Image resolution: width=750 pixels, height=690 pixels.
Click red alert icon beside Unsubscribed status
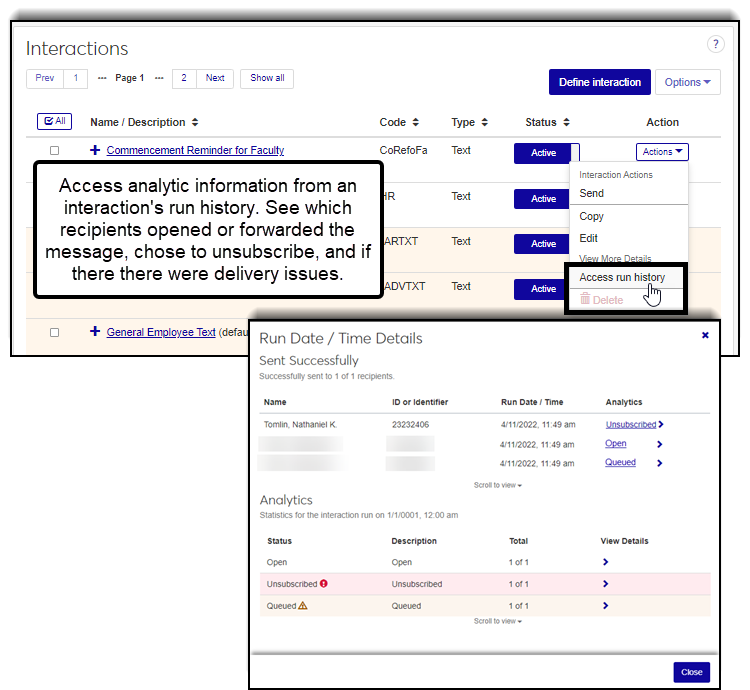[324, 584]
